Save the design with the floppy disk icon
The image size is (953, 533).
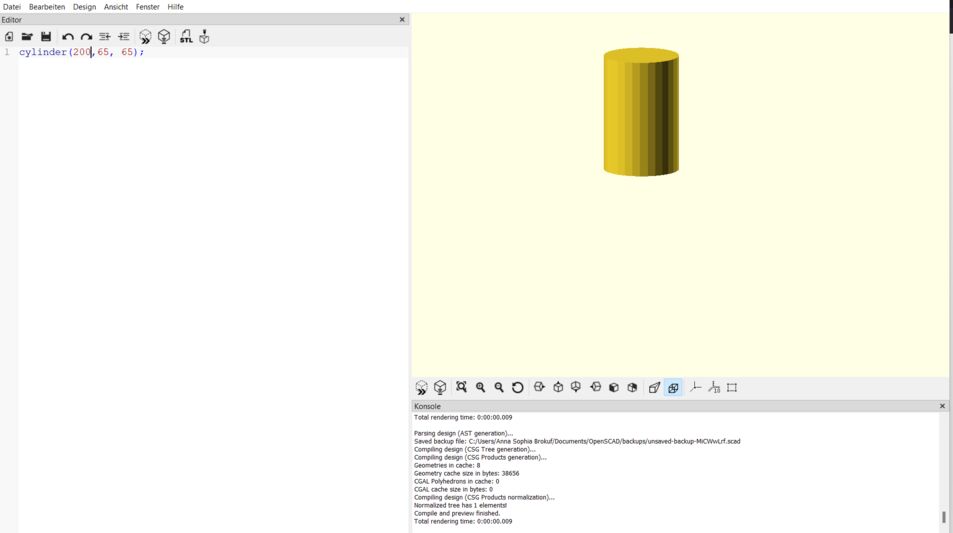pos(46,37)
